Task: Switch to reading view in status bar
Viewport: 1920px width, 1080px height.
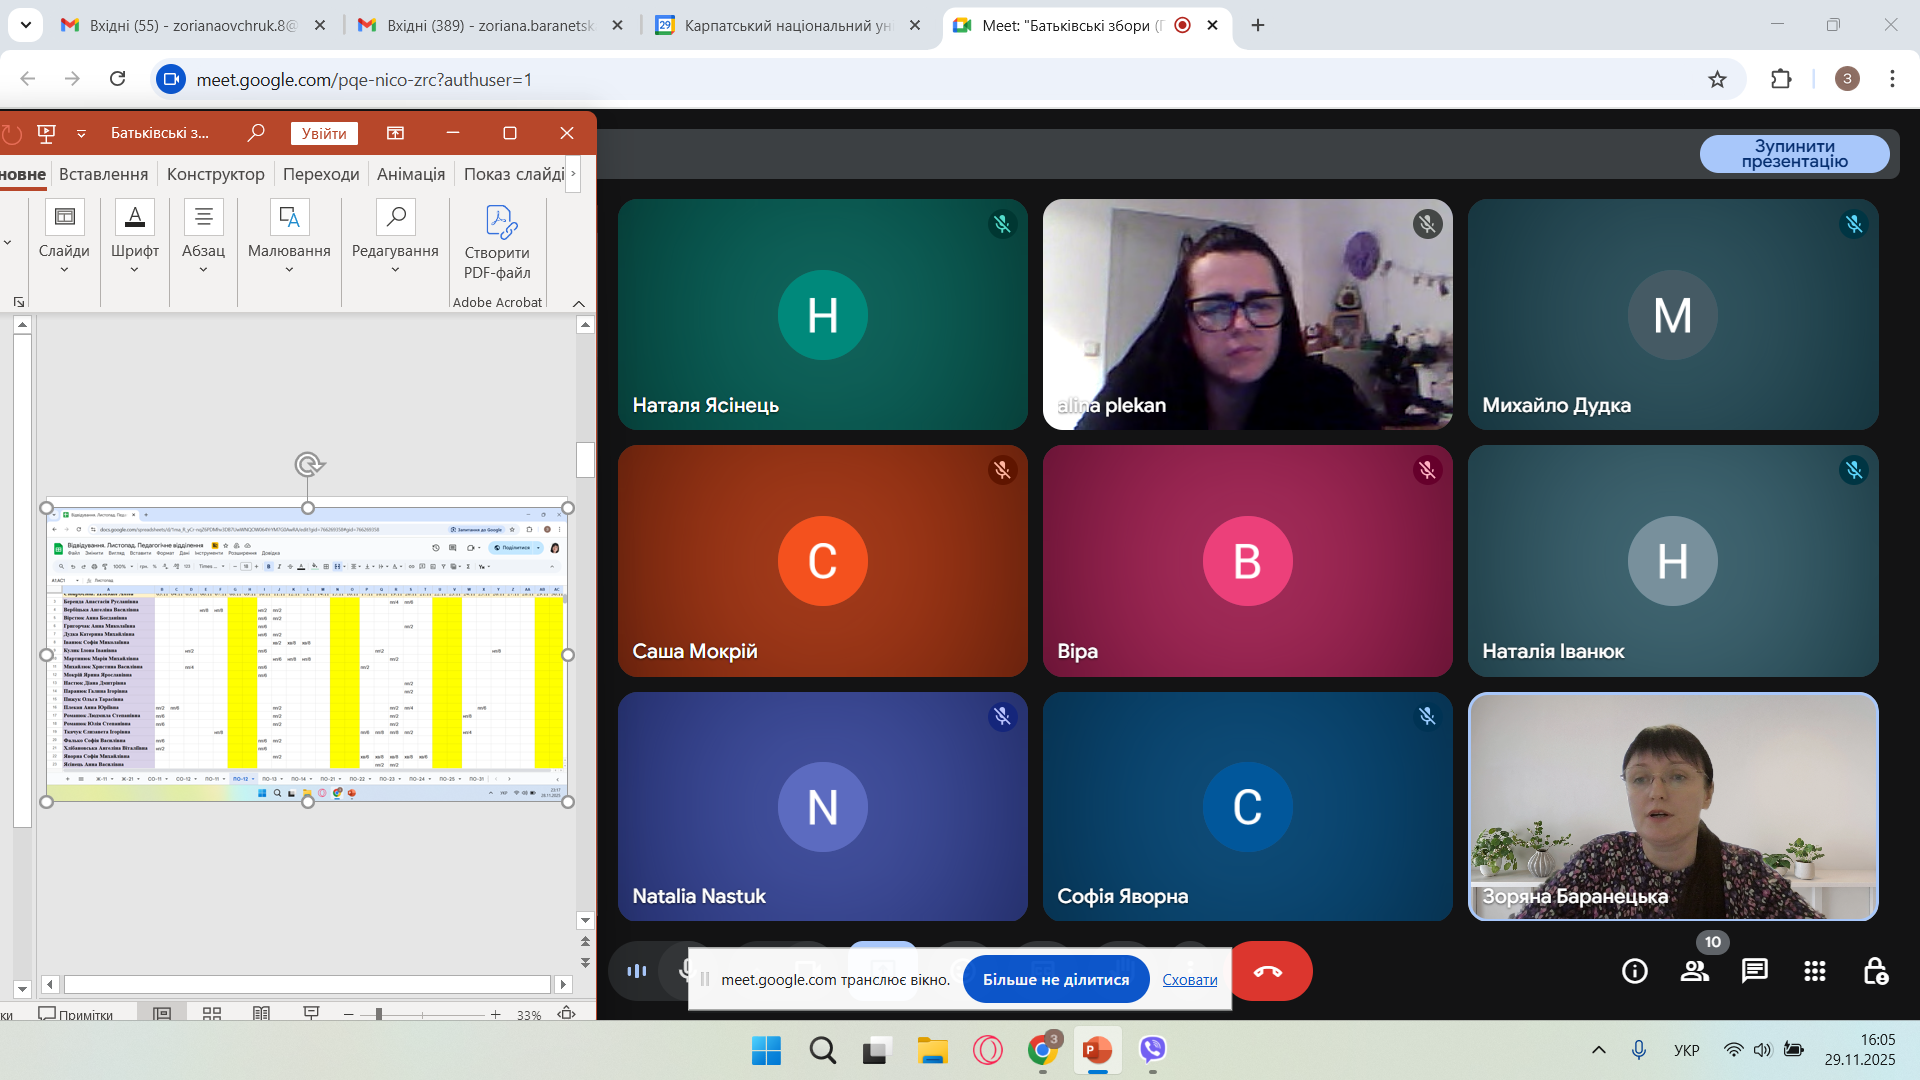Action: click(262, 1014)
